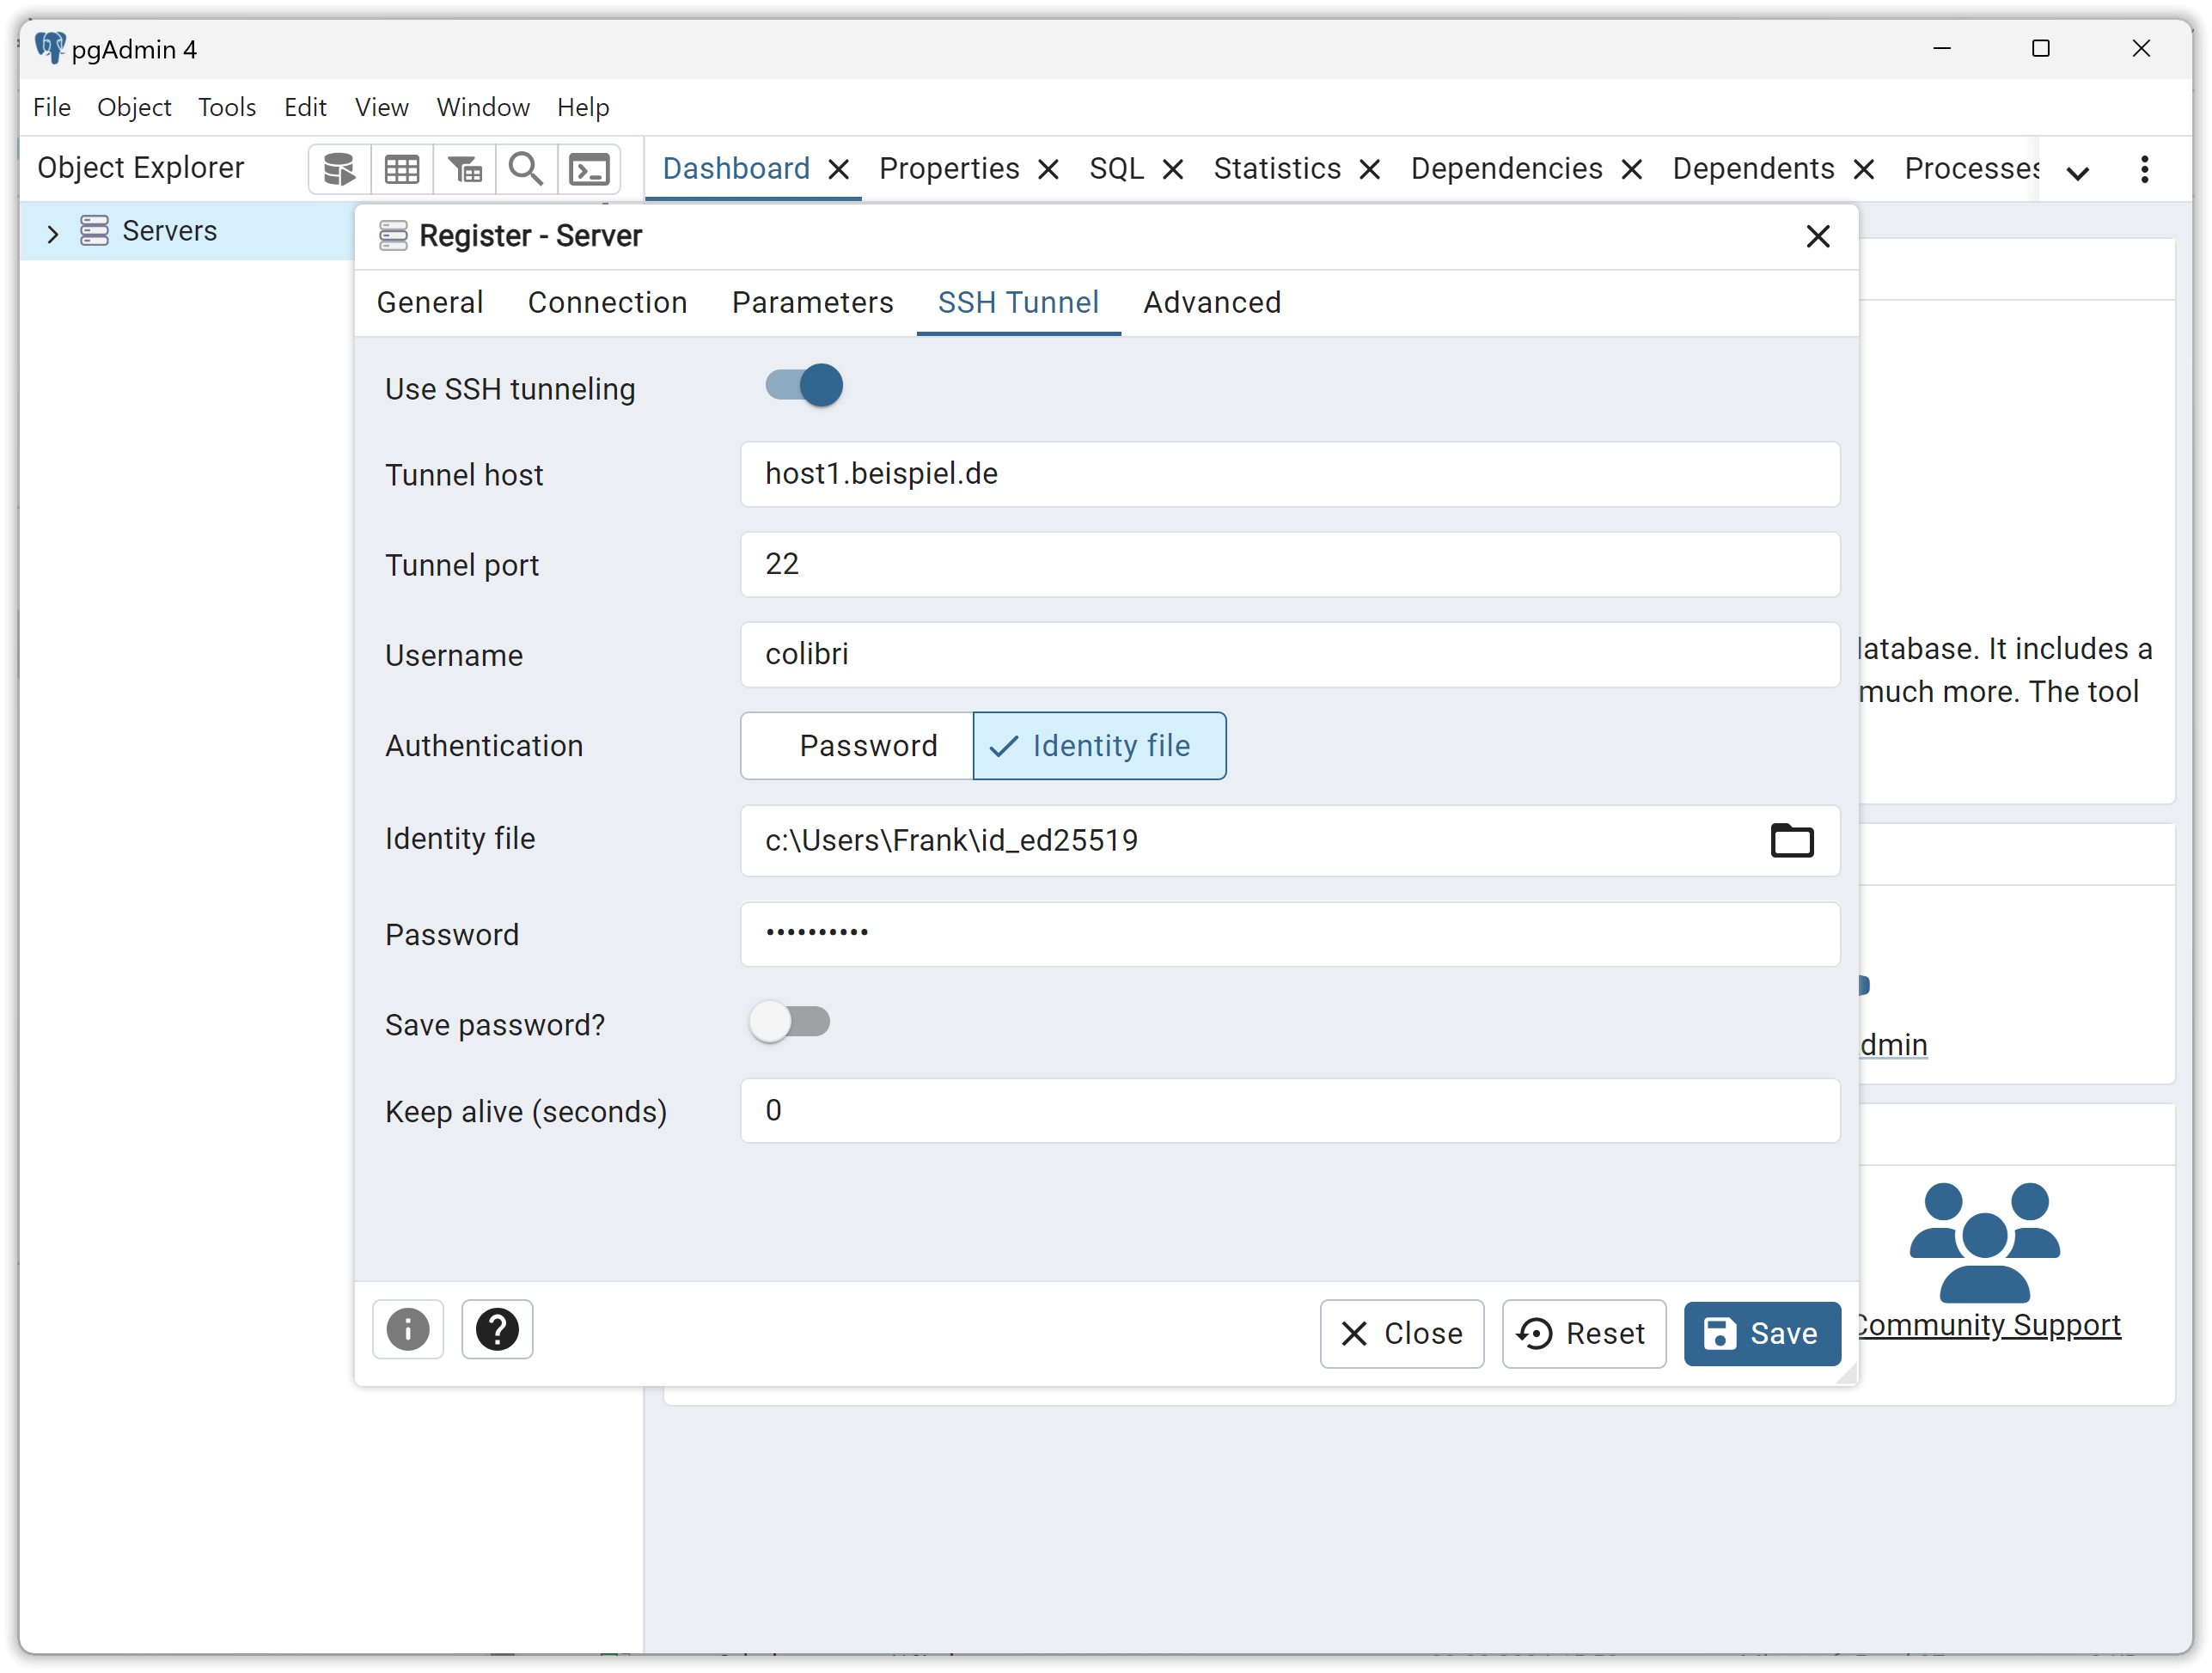2212x1673 pixels.
Task: Open the tab overflow chevron dropdown
Action: 2078,173
